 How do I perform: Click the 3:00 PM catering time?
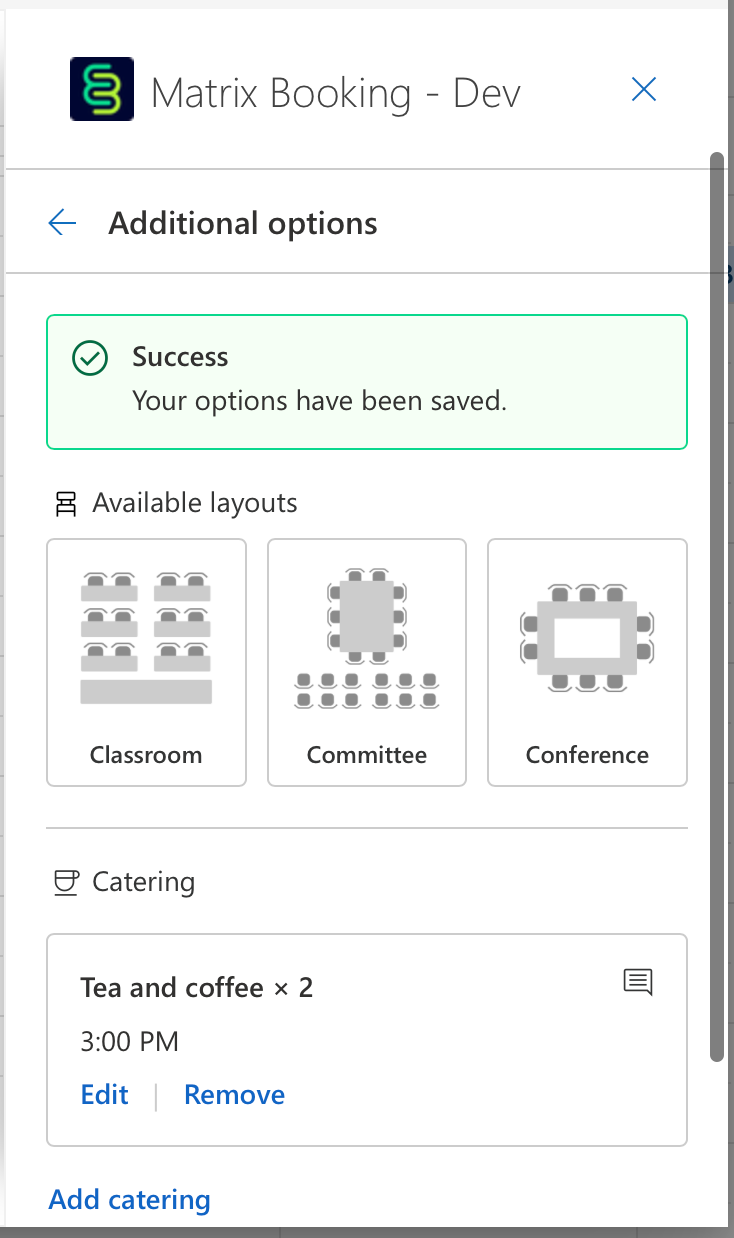(129, 1042)
